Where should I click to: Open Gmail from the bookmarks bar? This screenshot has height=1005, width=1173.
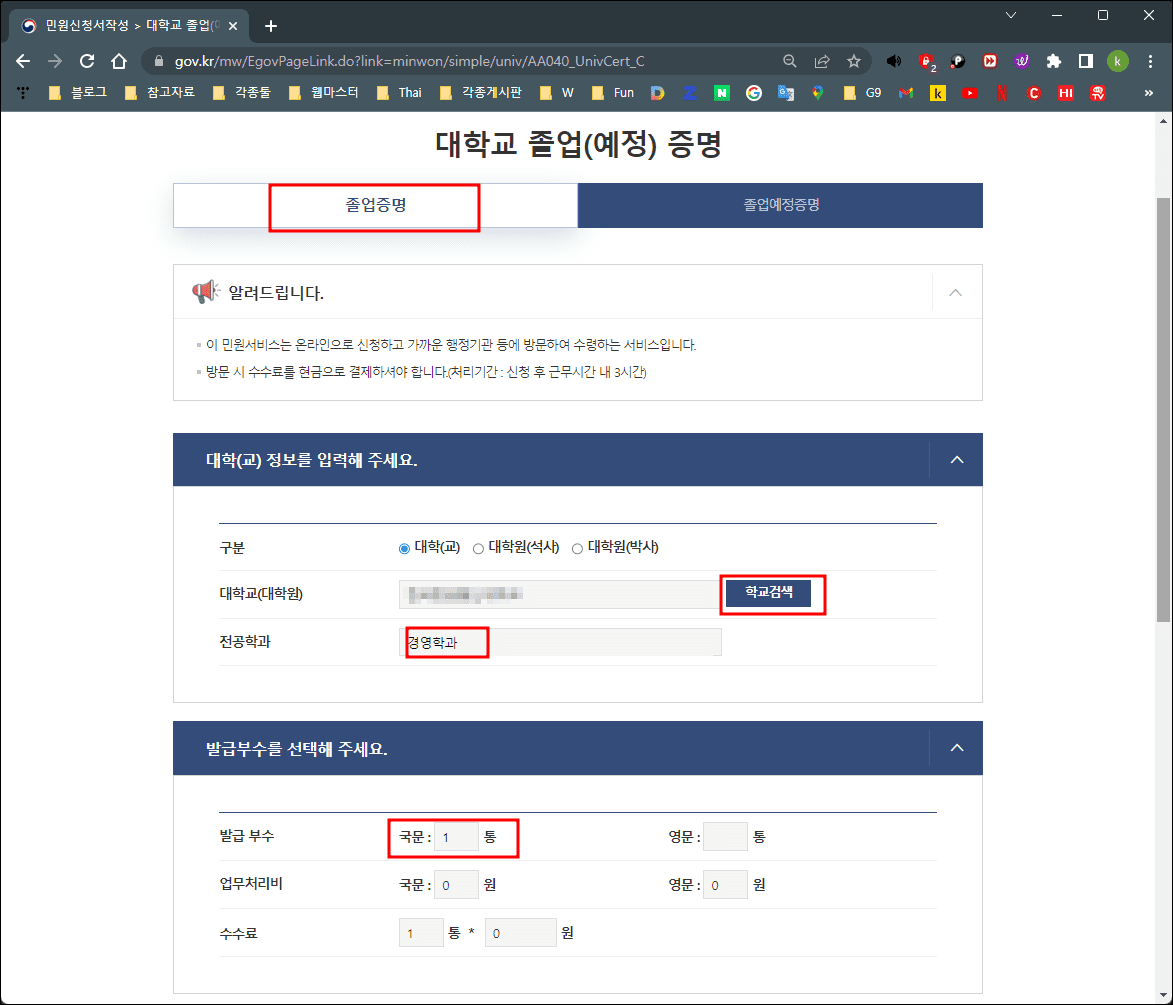click(906, 92)
